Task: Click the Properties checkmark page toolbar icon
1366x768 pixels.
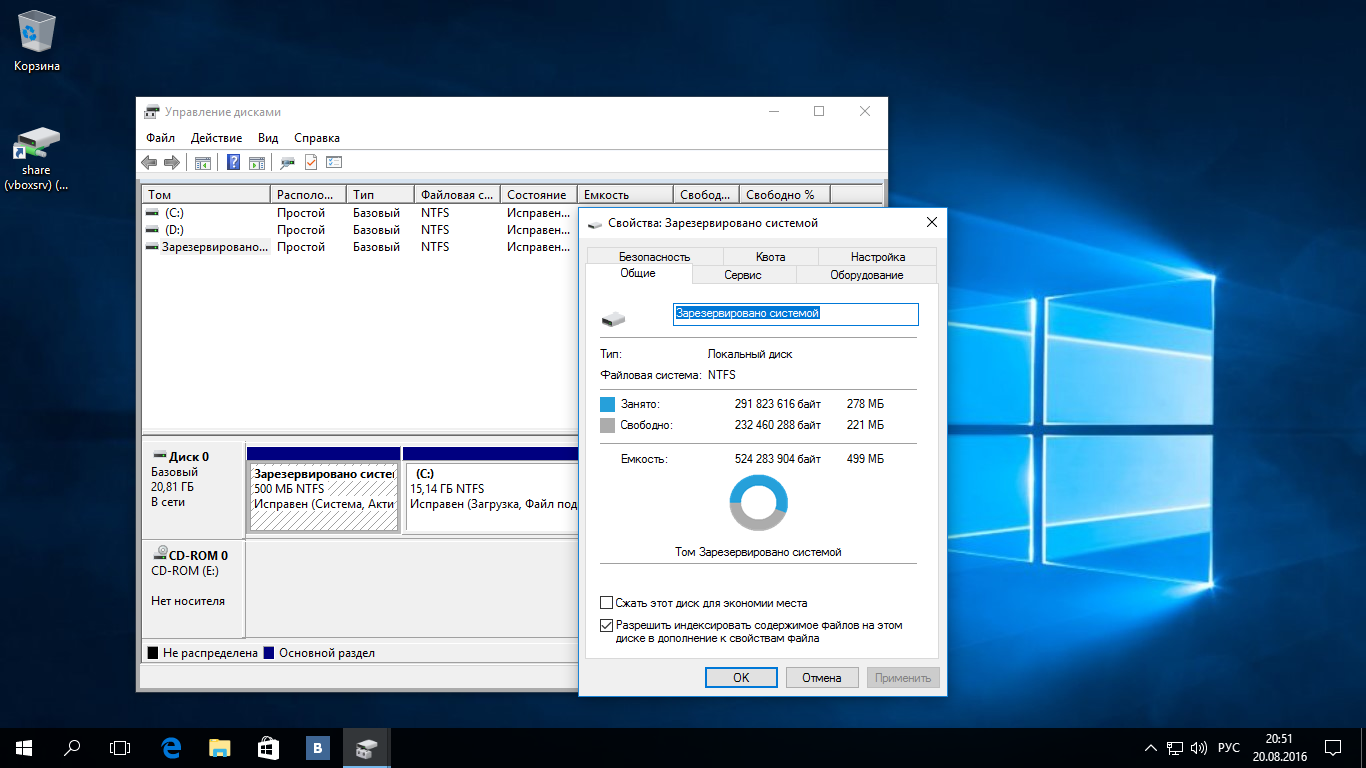Action: point(311,162)
